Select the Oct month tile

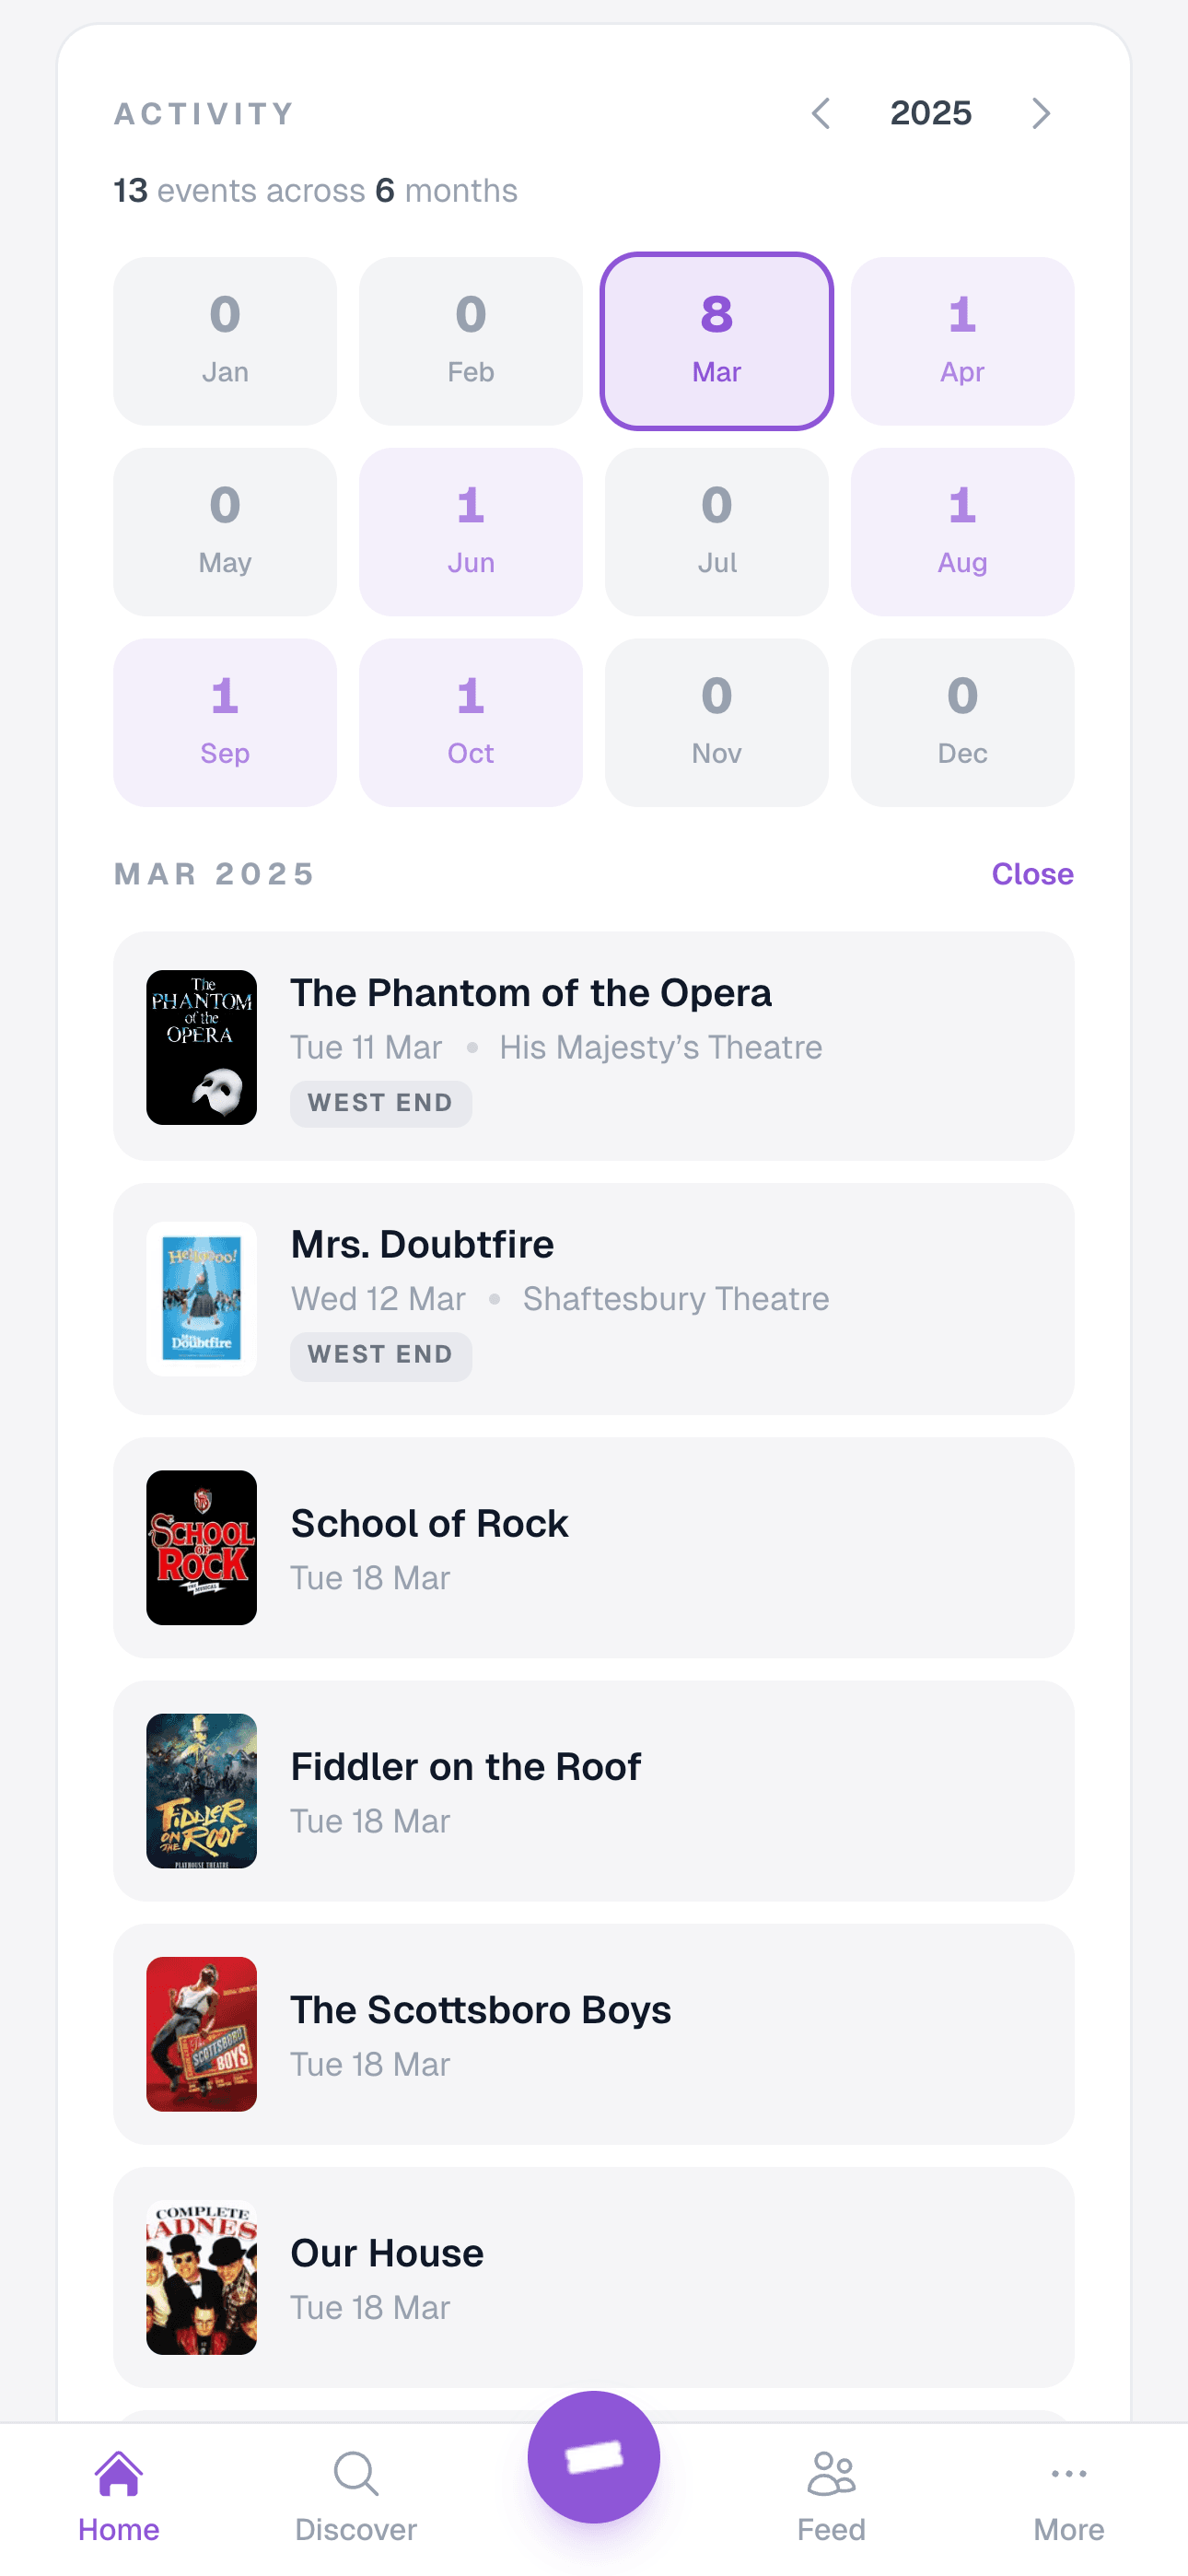(x=471, y=723)
